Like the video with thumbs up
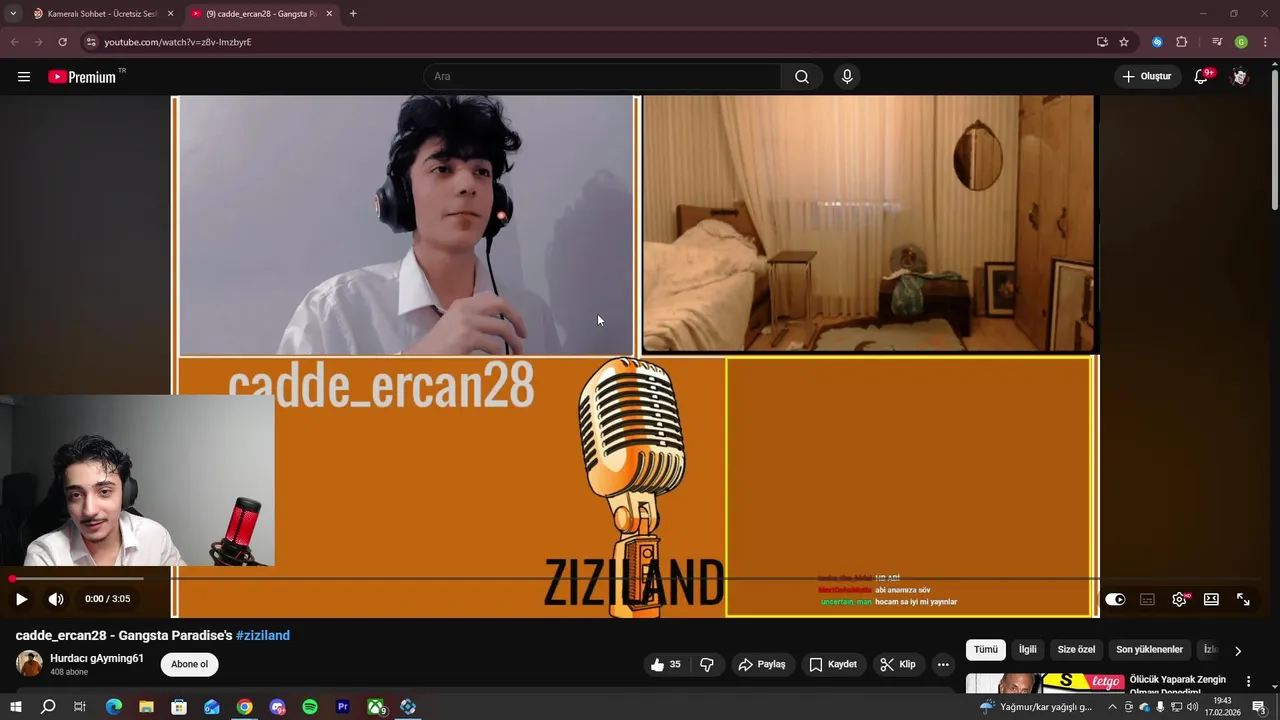The height and width of the screenshot is (720, 1280). [666, 664]
